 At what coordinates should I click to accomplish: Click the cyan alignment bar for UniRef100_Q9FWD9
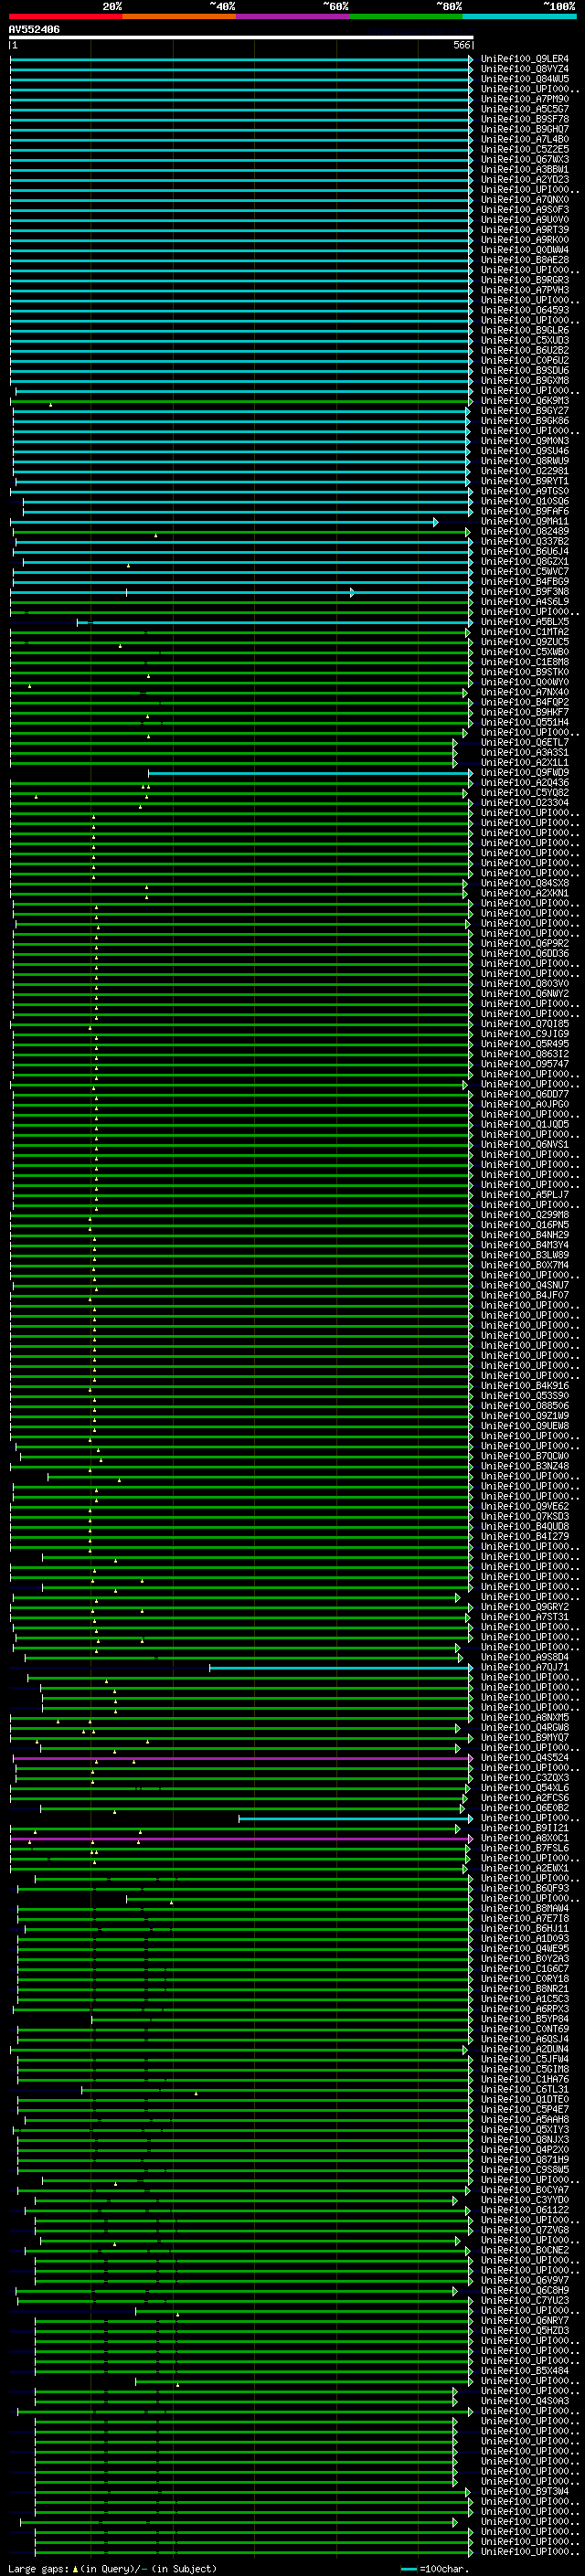click(x=310, y=773)
